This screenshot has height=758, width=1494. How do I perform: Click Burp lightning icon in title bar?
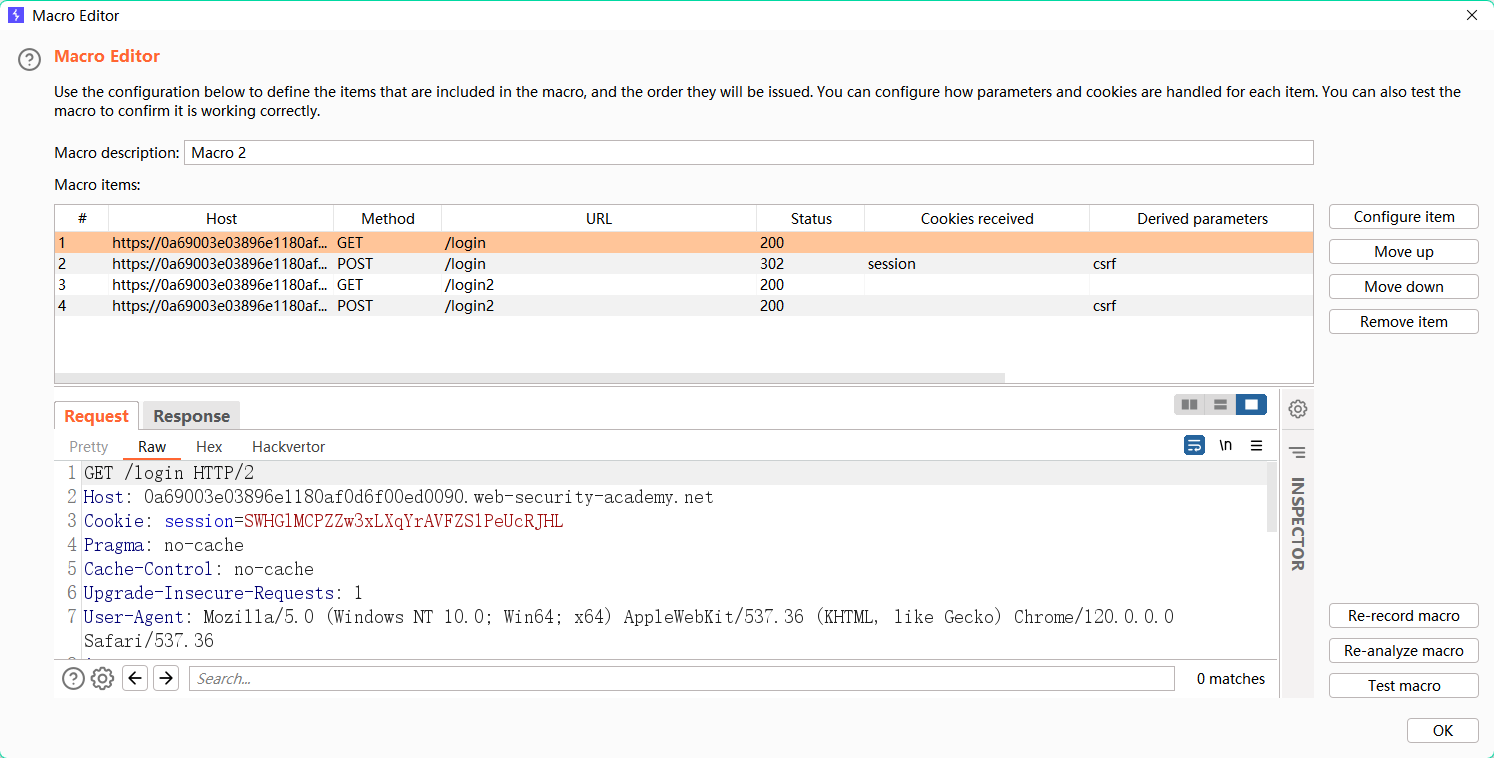pyautogui.click(x=15, y=15)
